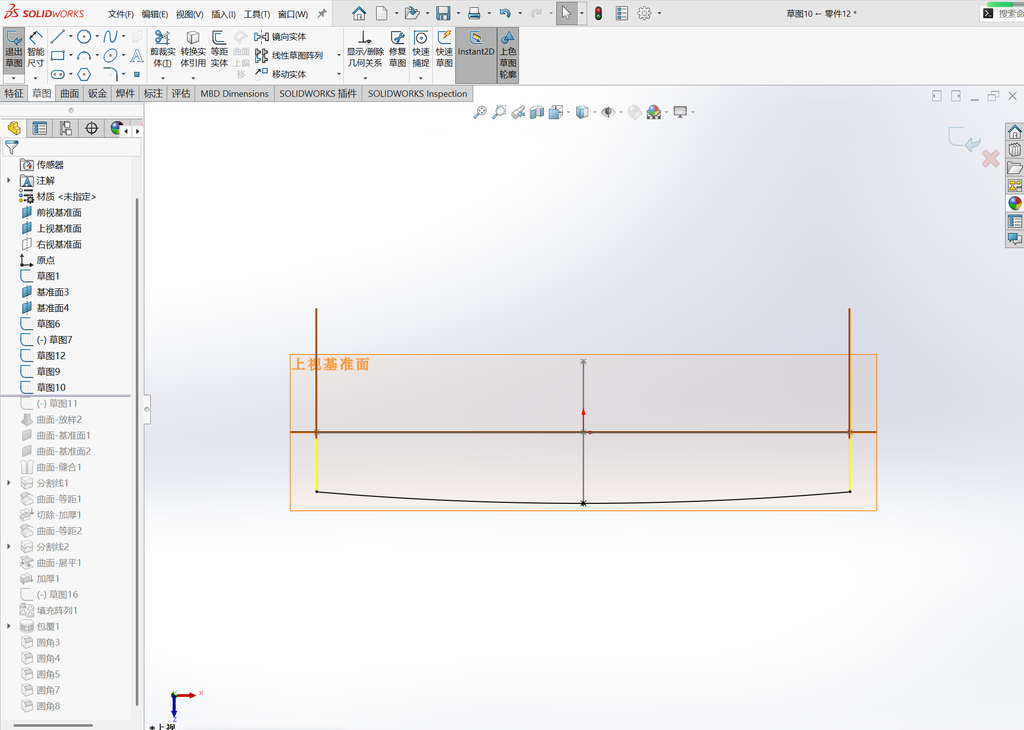This screenshot has width=1024, height=730.
Task: Open Edit Appearance color sphere icon
Action: 634,112
